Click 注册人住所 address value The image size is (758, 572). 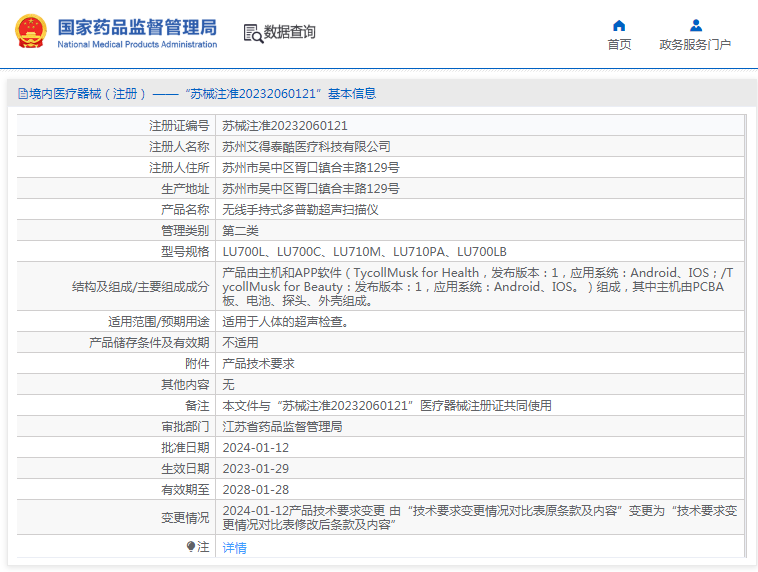pyautogui.click(x=311, y=168)
